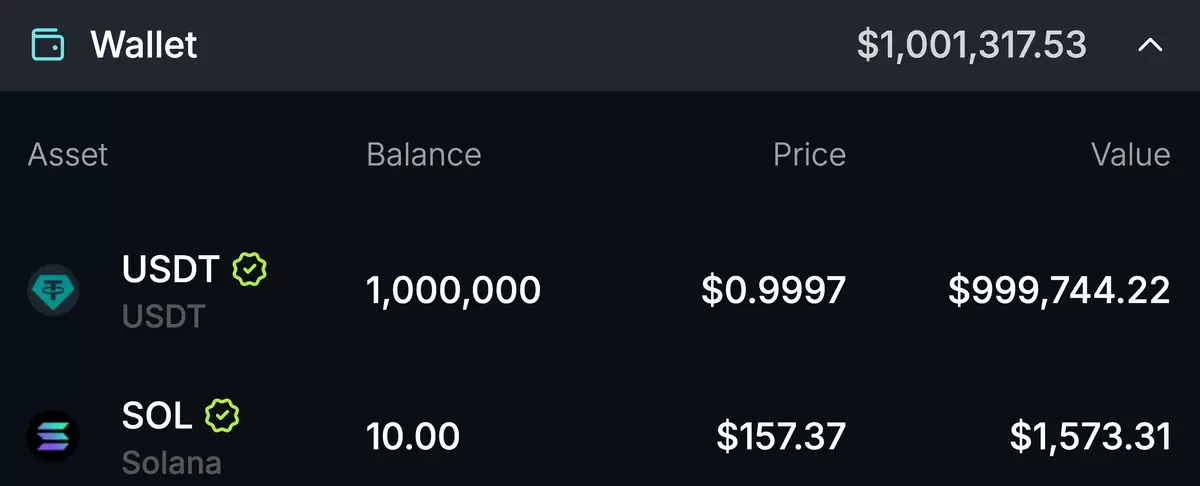Open the USDT asset name link
The width and height of the screenshot is (1200, 486).
(170, 269)
